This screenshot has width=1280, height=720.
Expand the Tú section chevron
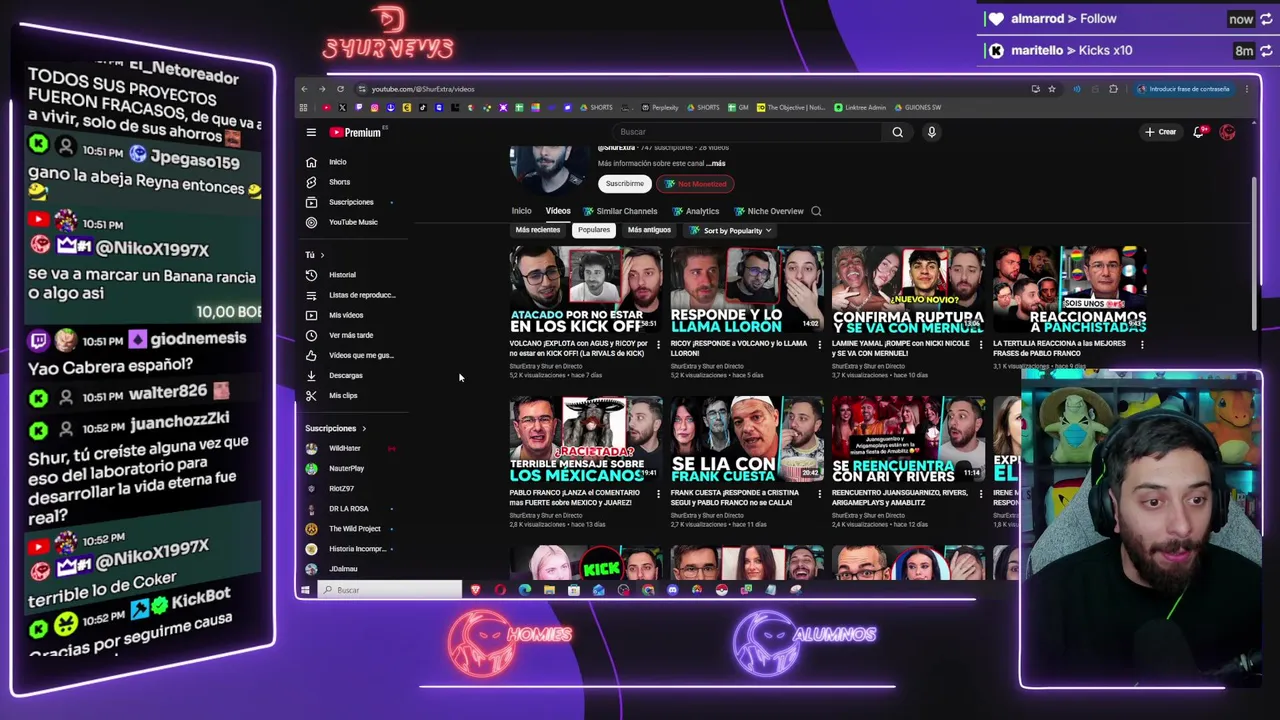[322, 255]
